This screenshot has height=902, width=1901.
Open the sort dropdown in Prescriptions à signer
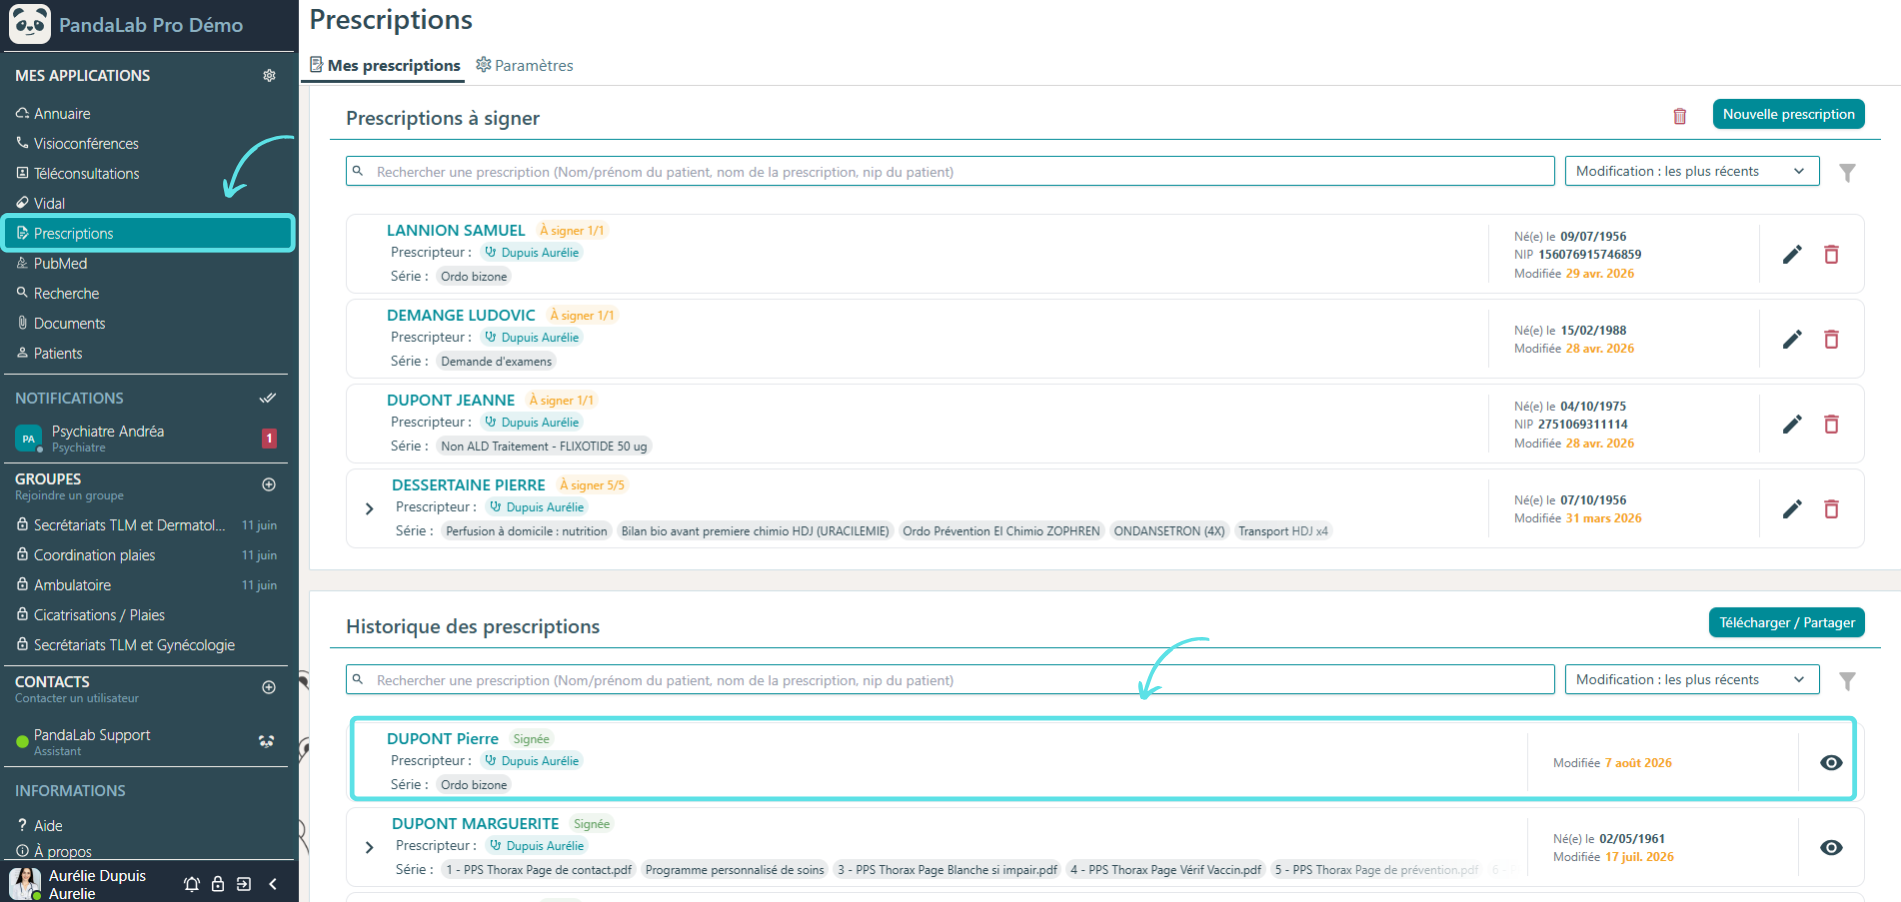tap(1692, 171)
